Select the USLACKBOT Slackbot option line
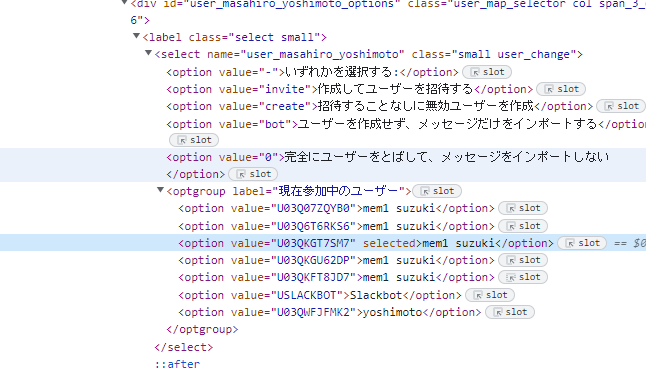Image resolution: width=646 pixels, height=372 pixels. coord(320,295)
